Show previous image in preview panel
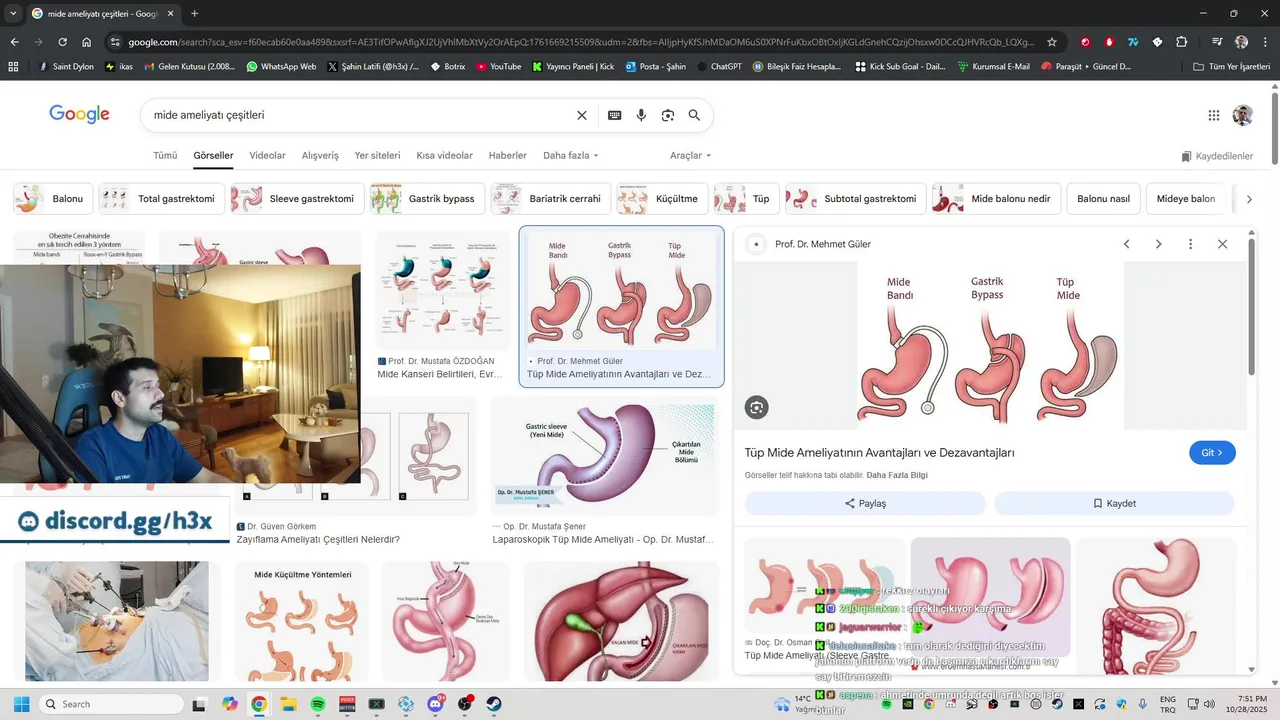Screen dimensions: 1280x720 [x=1127, y=244]
